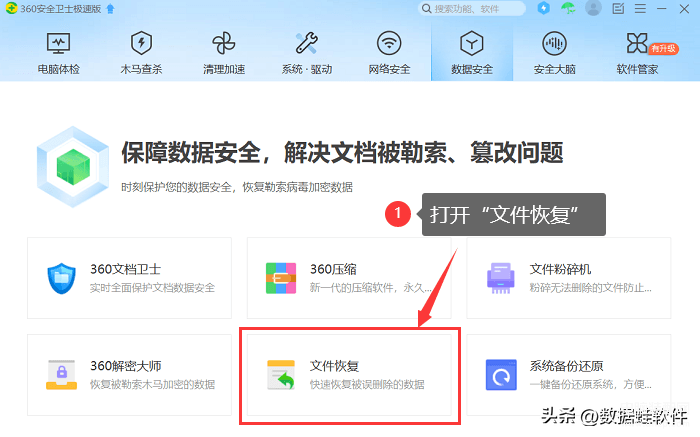Open 文件恢复 card title

click(334, 366)
